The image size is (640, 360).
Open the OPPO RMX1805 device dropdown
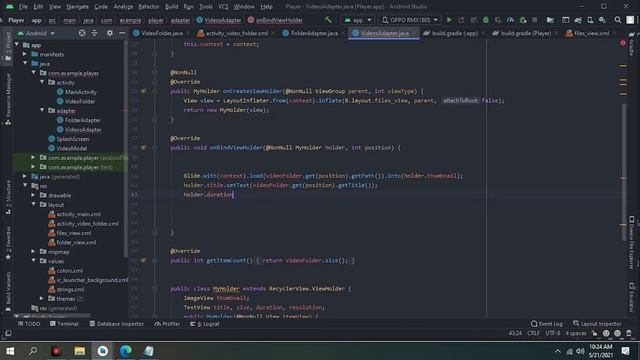pyautogui.click(x=409, y=20)
